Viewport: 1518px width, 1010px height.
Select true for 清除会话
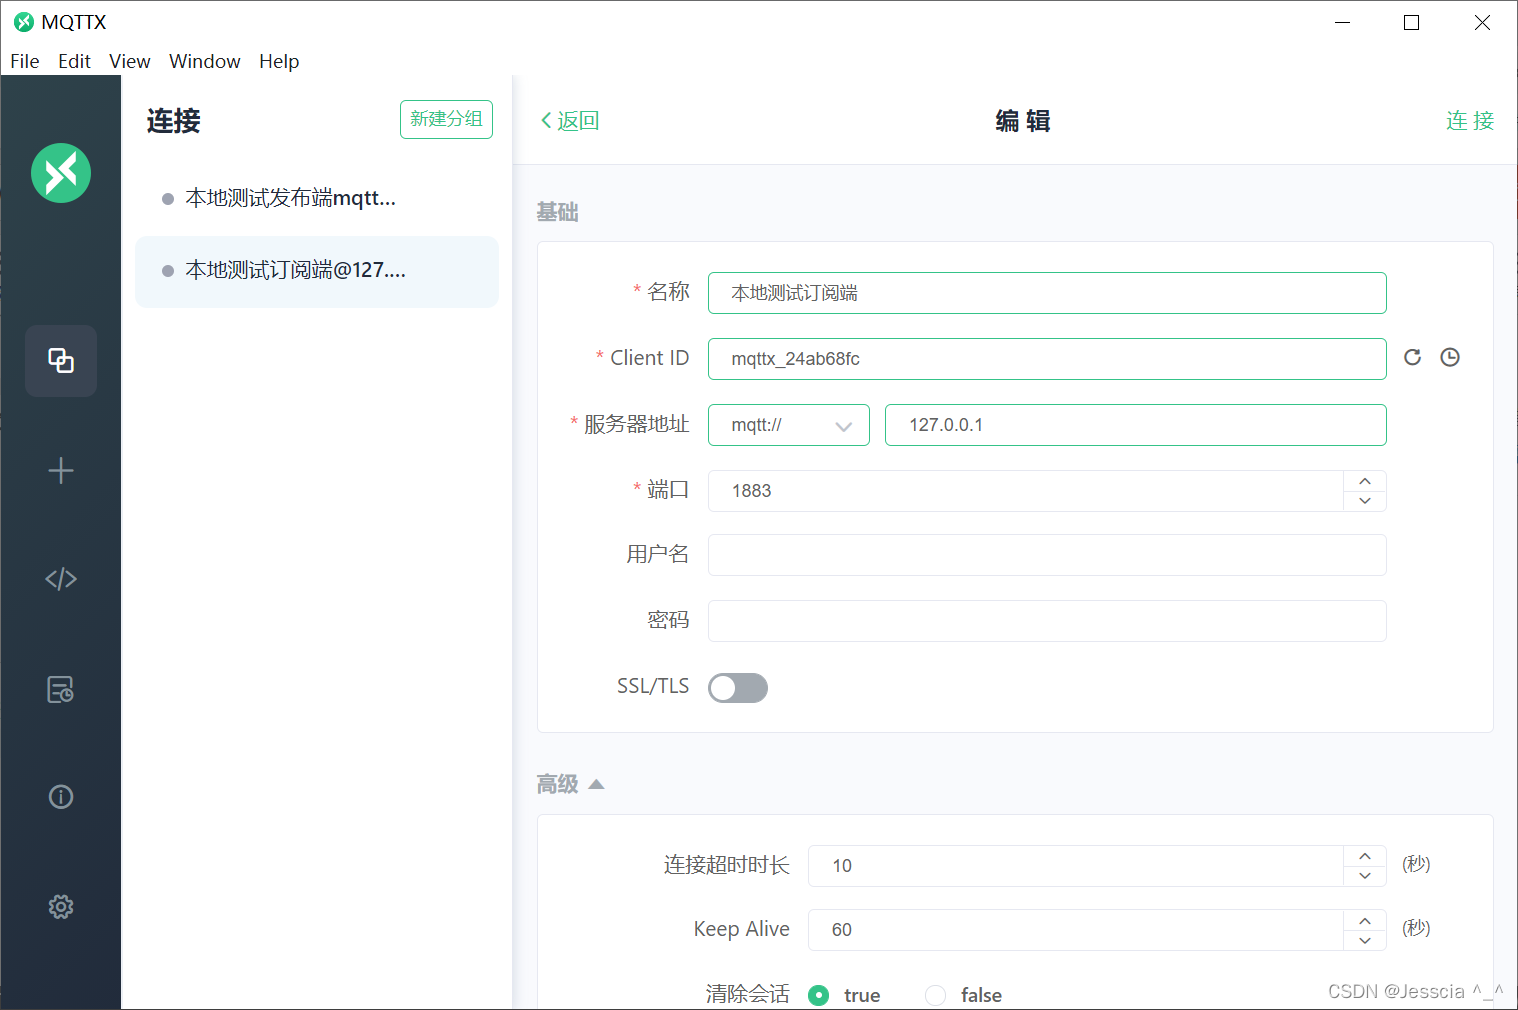818,995
